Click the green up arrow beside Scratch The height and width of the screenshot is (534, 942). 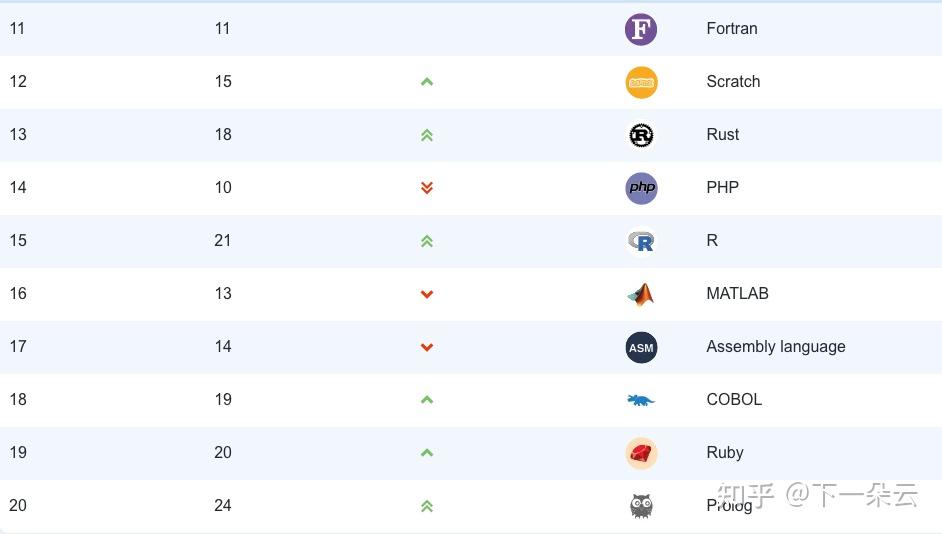coord(427,82)
